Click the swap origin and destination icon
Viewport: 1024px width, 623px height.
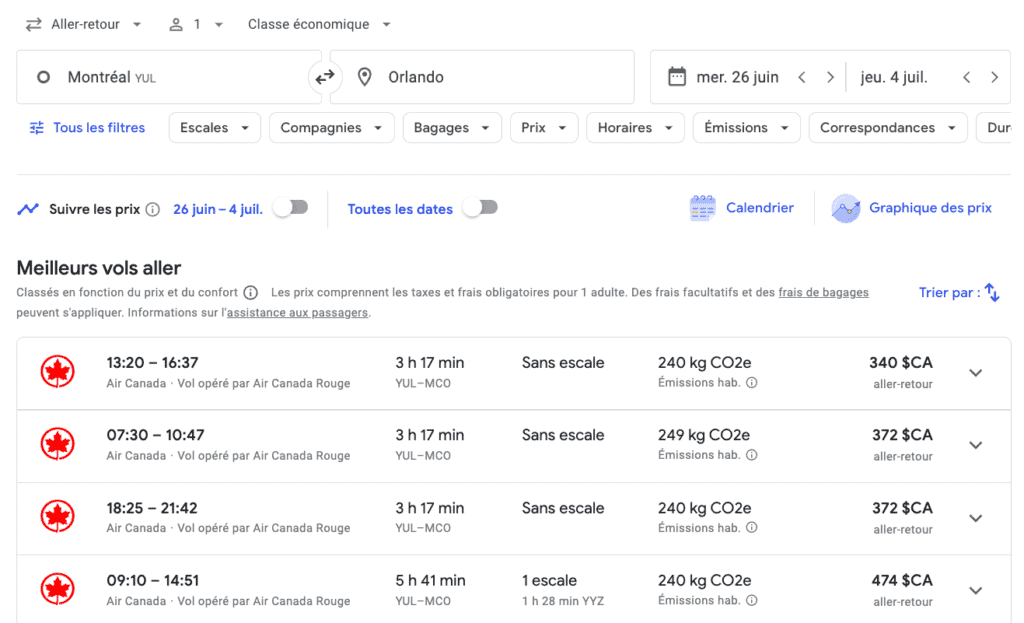tap(325, 77)
